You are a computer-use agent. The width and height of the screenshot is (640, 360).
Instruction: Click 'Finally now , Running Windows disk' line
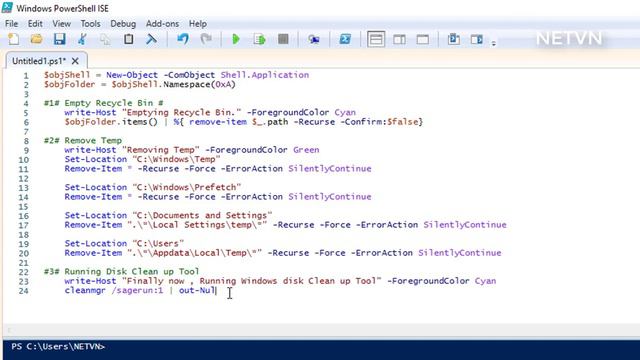pos(280,281)
